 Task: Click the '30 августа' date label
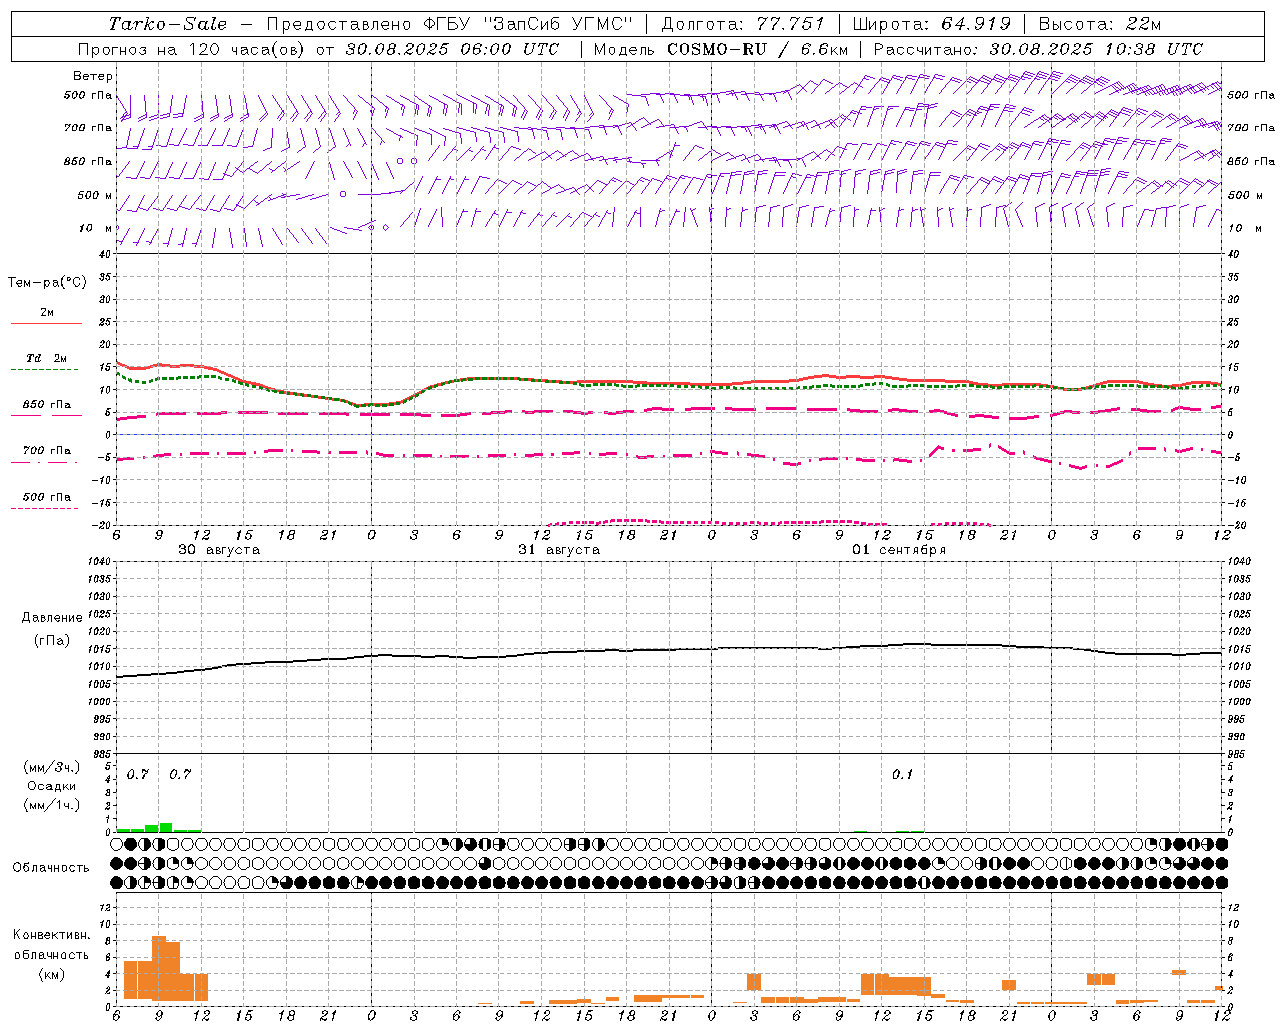(x=219, y=549)
